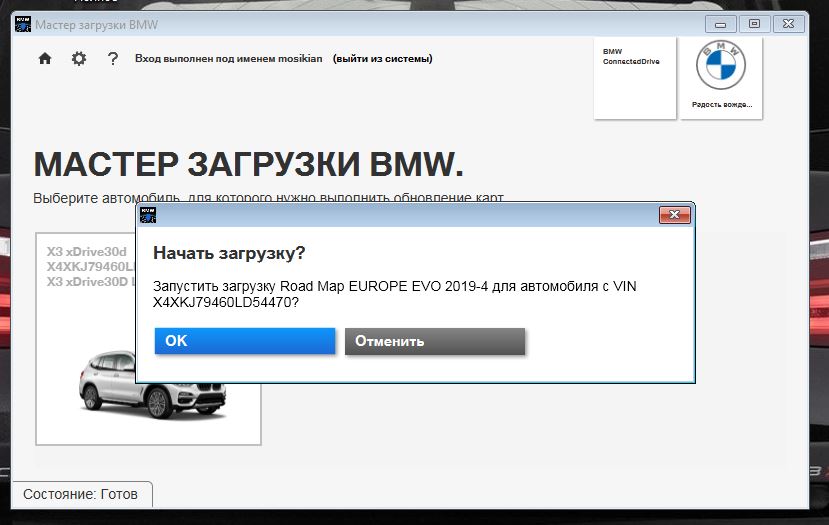Screen dimensions: 829x525
Task: Click the "X3 xDrive30d" vehicle label
Action: click(x=87, y=252)
